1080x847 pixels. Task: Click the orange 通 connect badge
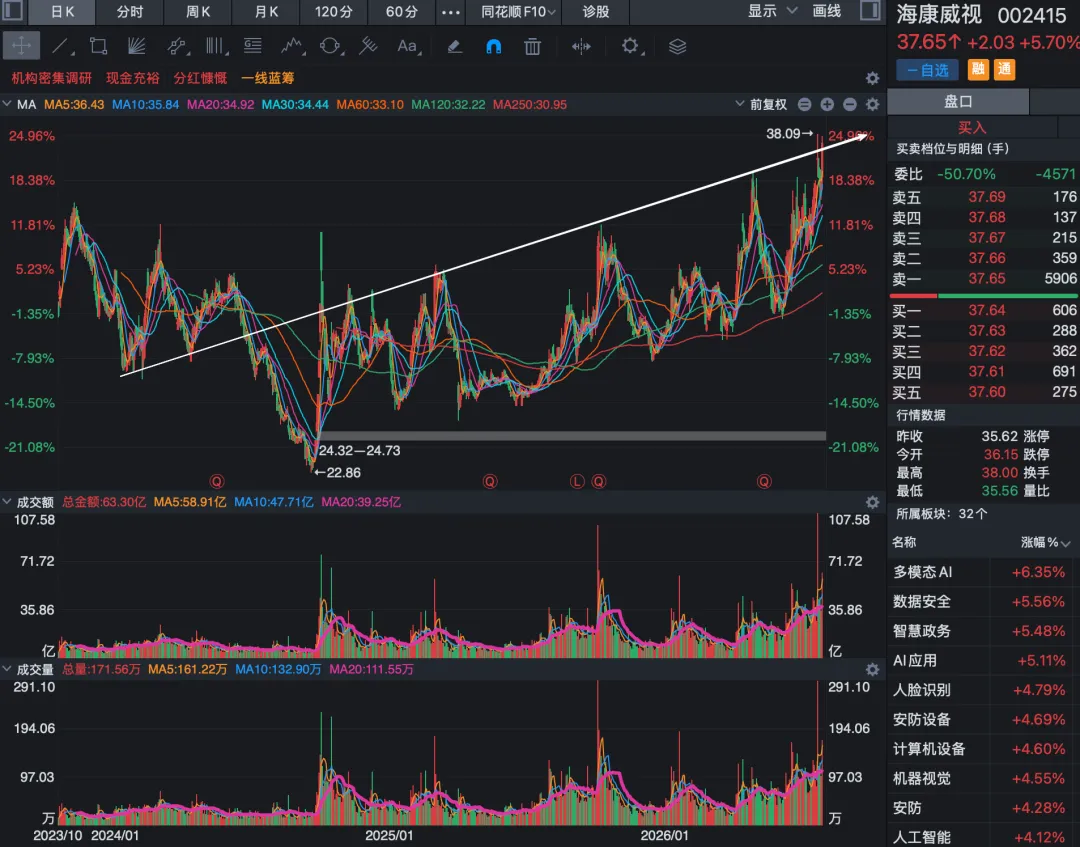(x=1004, y=69)
